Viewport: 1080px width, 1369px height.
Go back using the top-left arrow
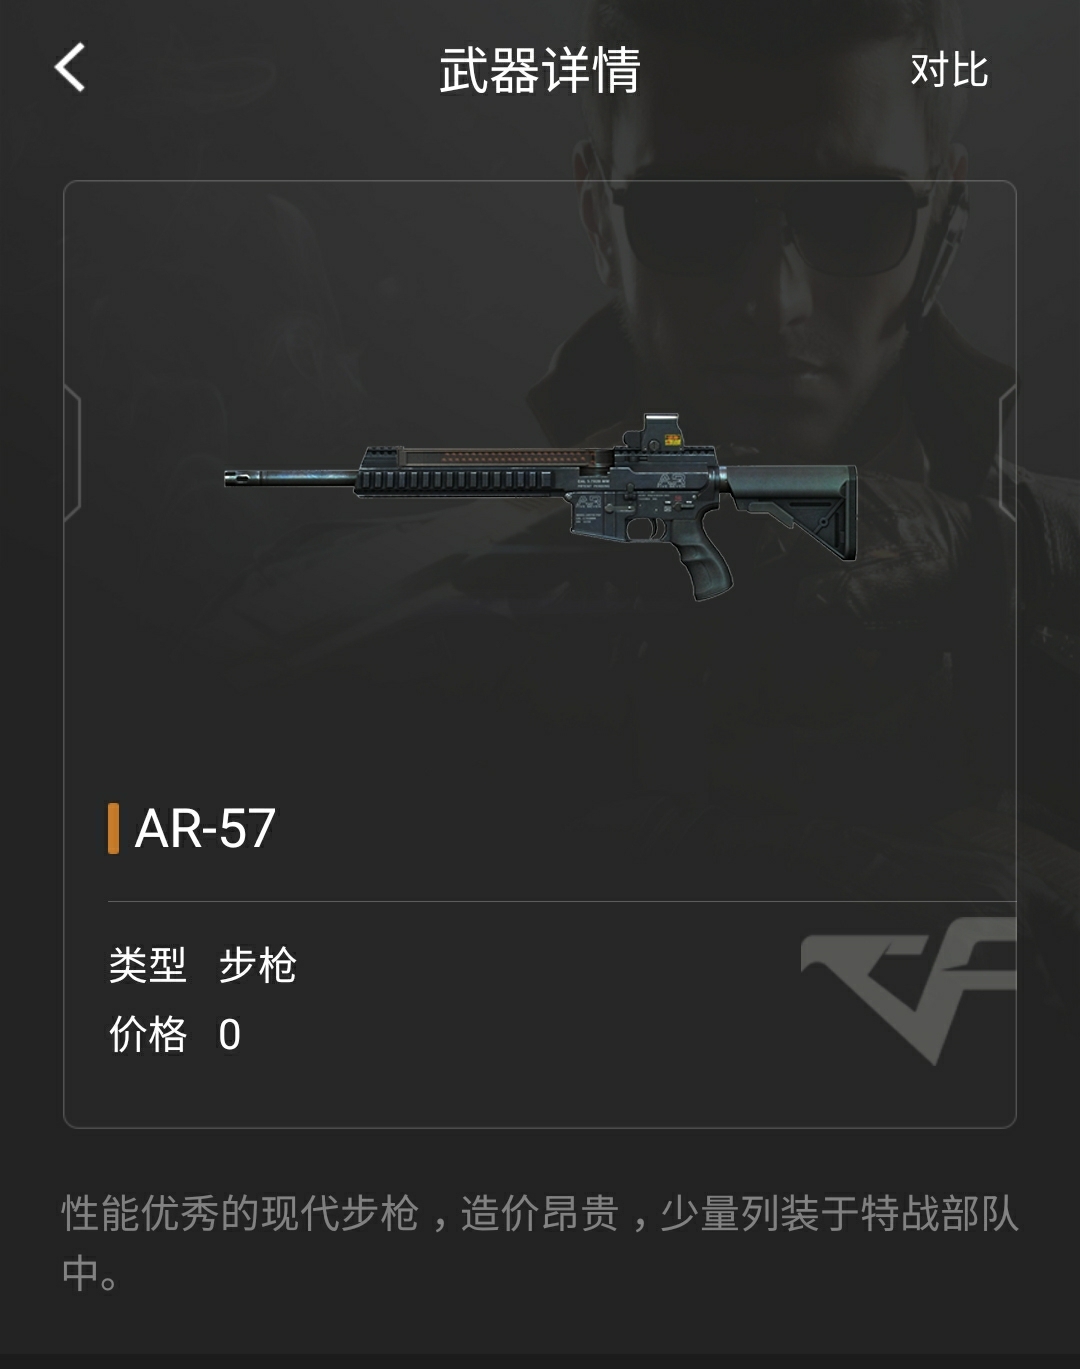[x=70, y=68]
